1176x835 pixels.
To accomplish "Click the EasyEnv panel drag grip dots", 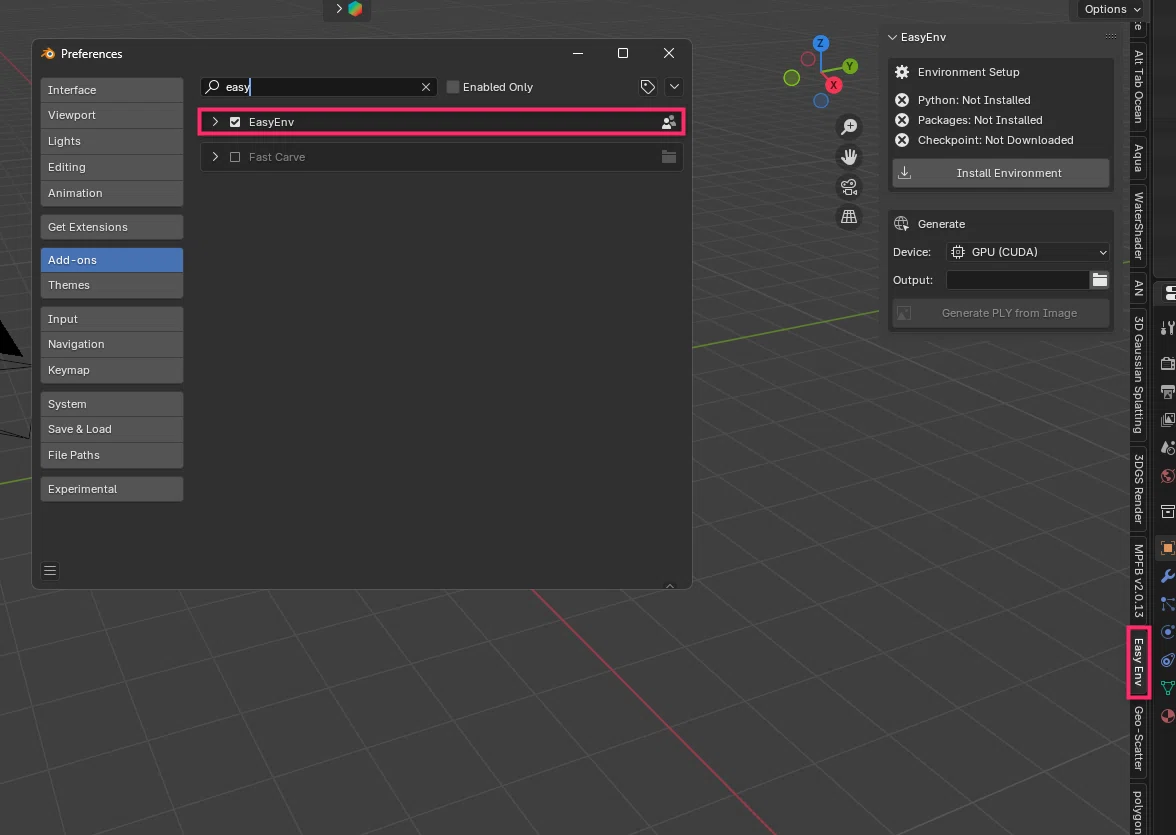I will tap(1111, 37).
